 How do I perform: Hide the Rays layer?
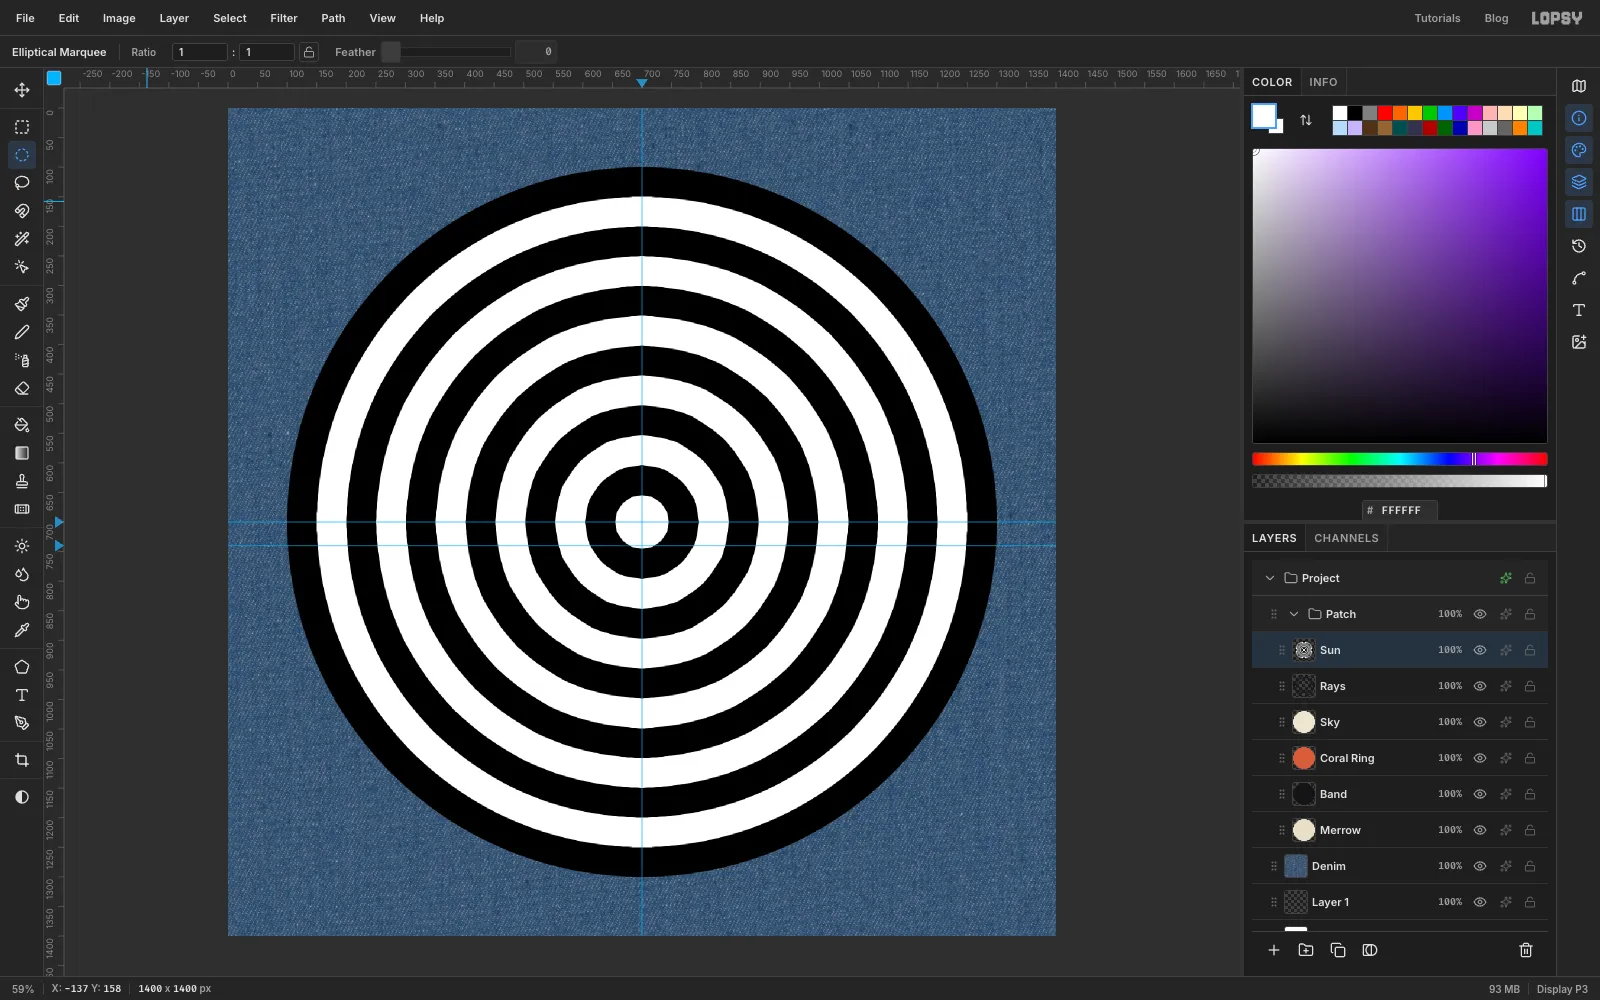[1480, 686]
